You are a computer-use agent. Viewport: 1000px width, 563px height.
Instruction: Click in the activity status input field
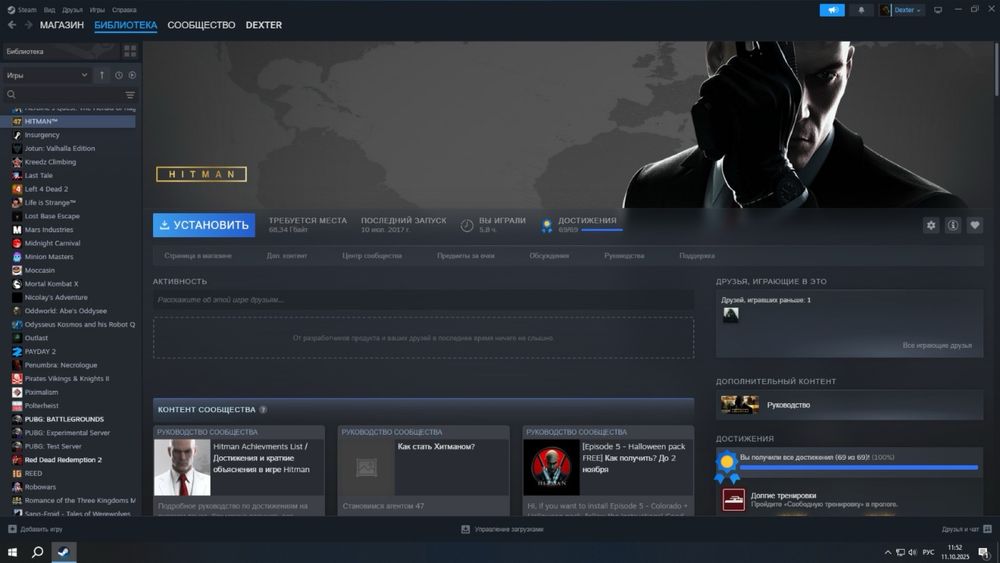click(423, 300)
